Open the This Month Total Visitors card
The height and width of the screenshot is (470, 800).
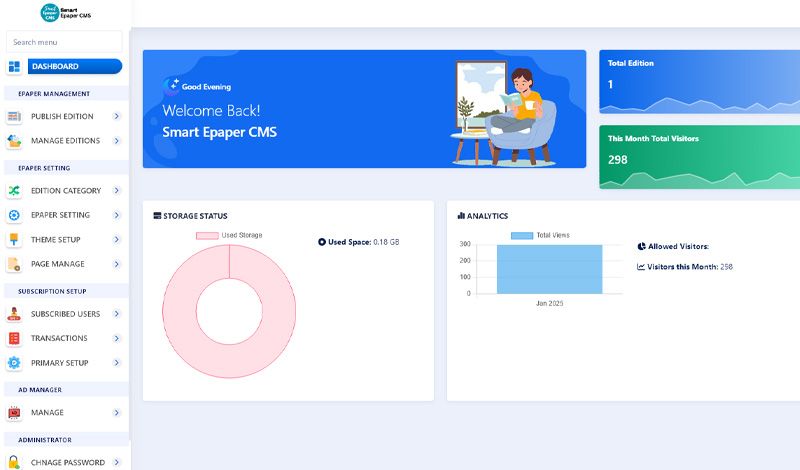coord(699,156)
